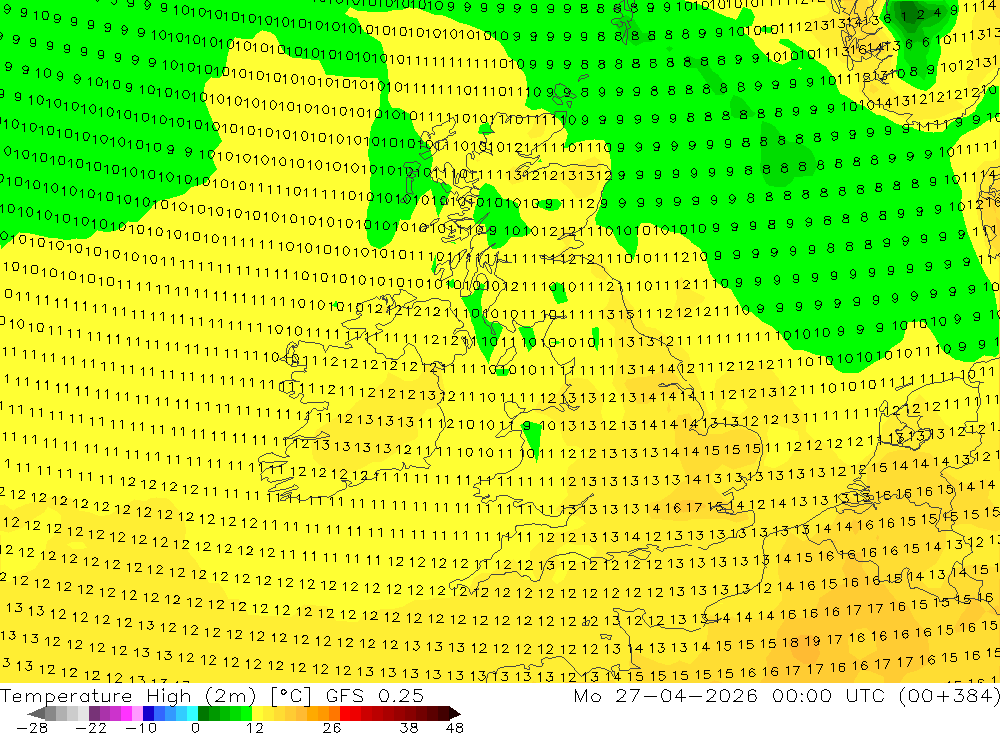
Task: Click the bright red swatch right of 26
Action: [345, 713]
